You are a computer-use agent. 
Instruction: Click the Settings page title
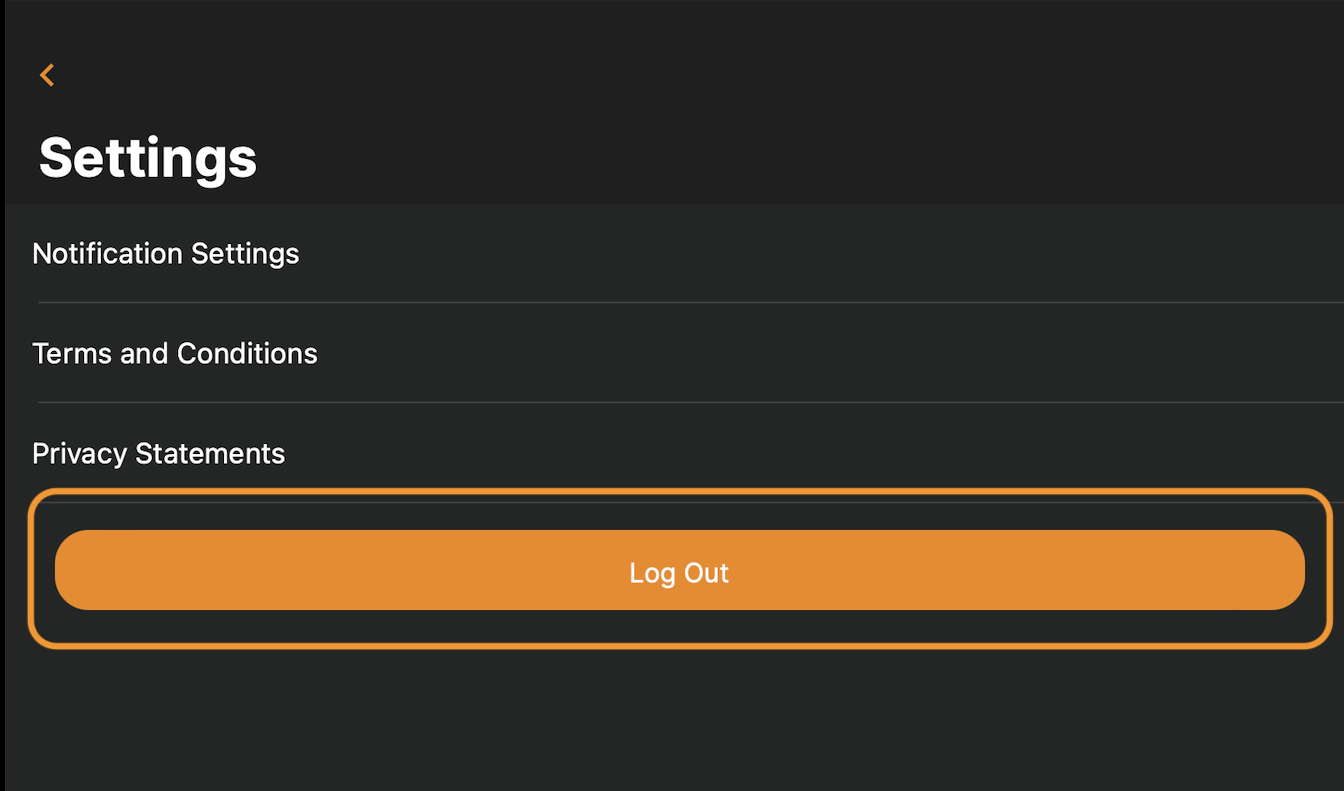pos(147,158)
